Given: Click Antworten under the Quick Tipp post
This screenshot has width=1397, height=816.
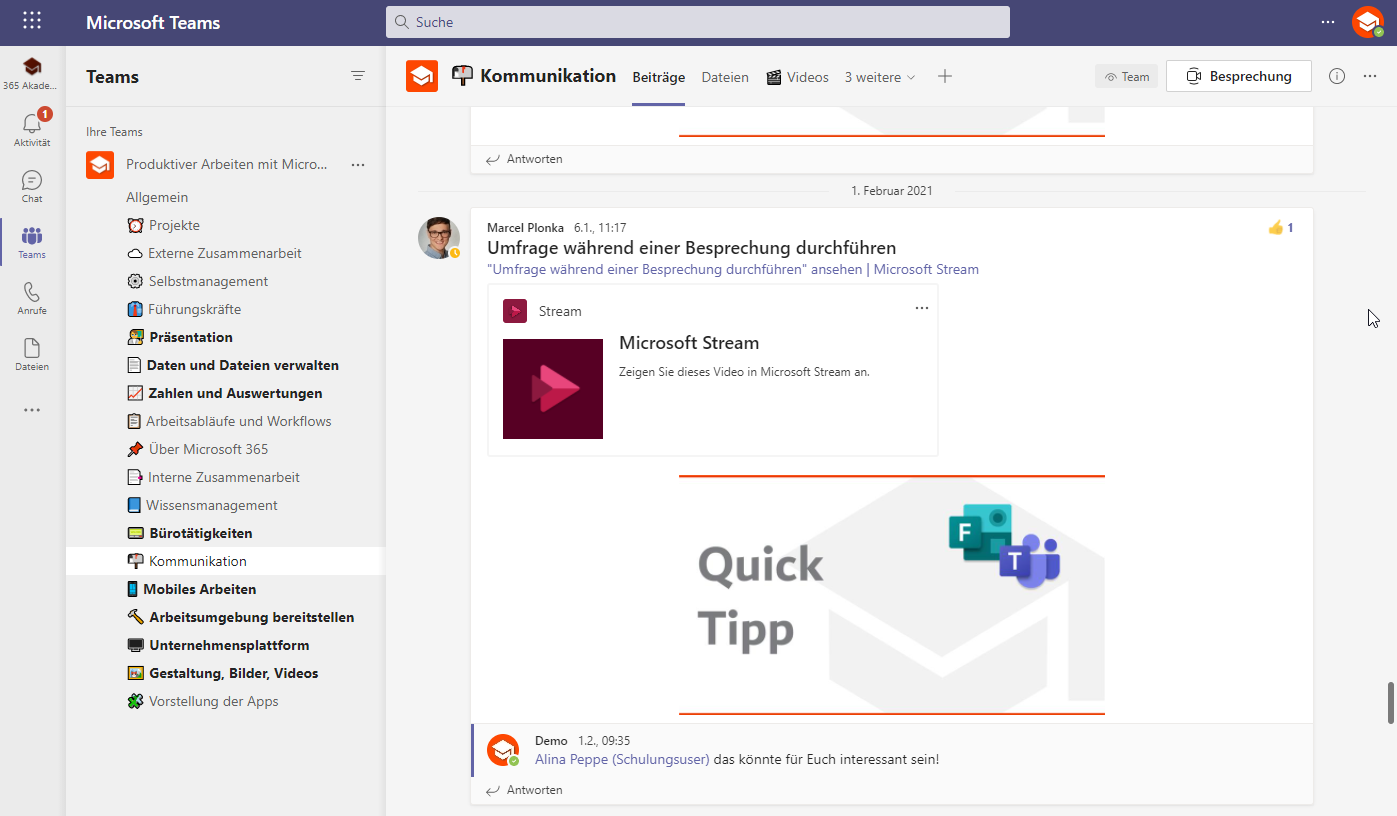Looking at the screenshot, I should [524, 790].
